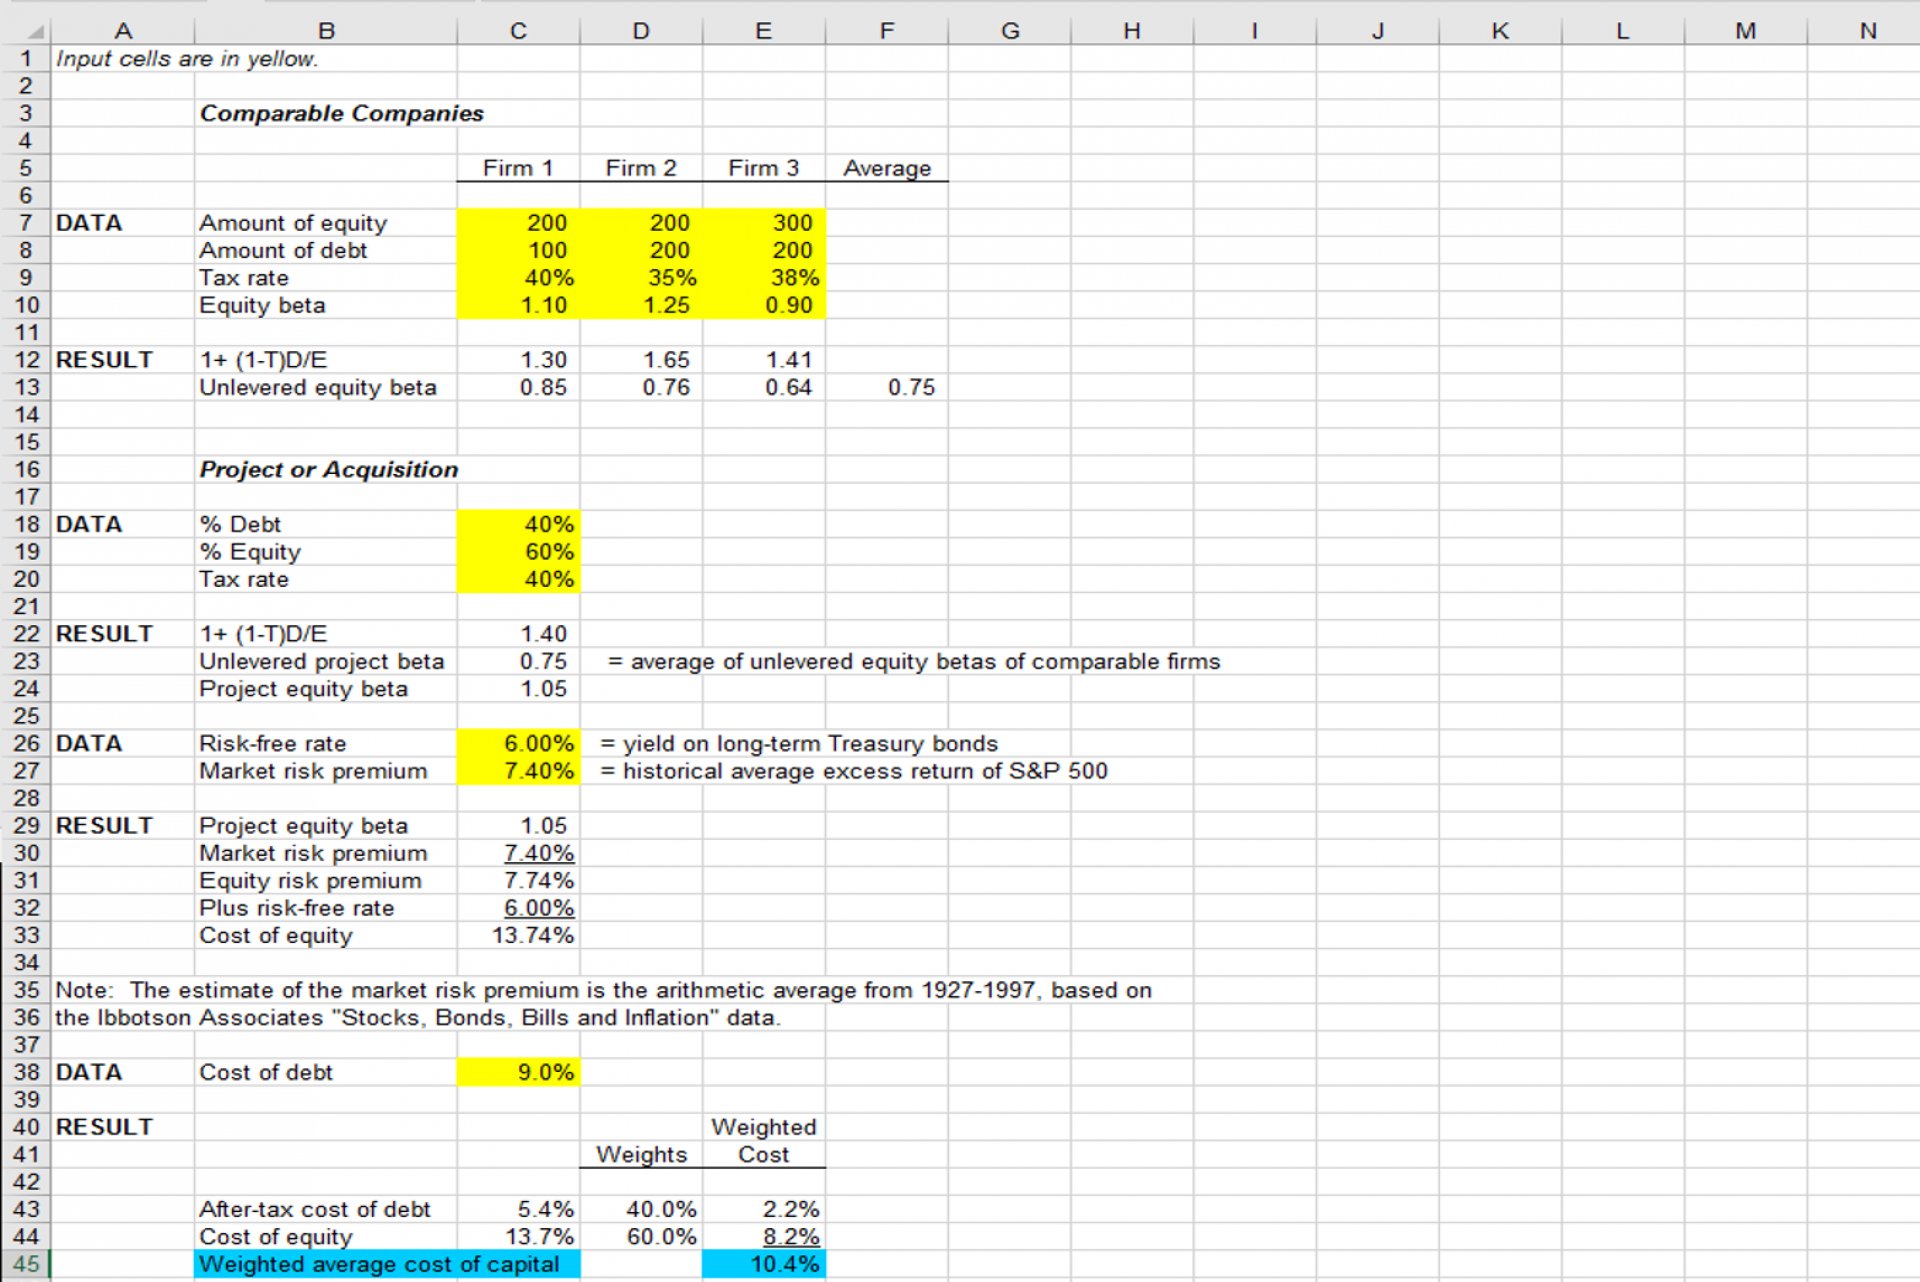Click 'historical average excess return of S&P 500' comment
The height and width of the screenshot is (1282, 1920).
pyautogui.click(x=854, y=771)
